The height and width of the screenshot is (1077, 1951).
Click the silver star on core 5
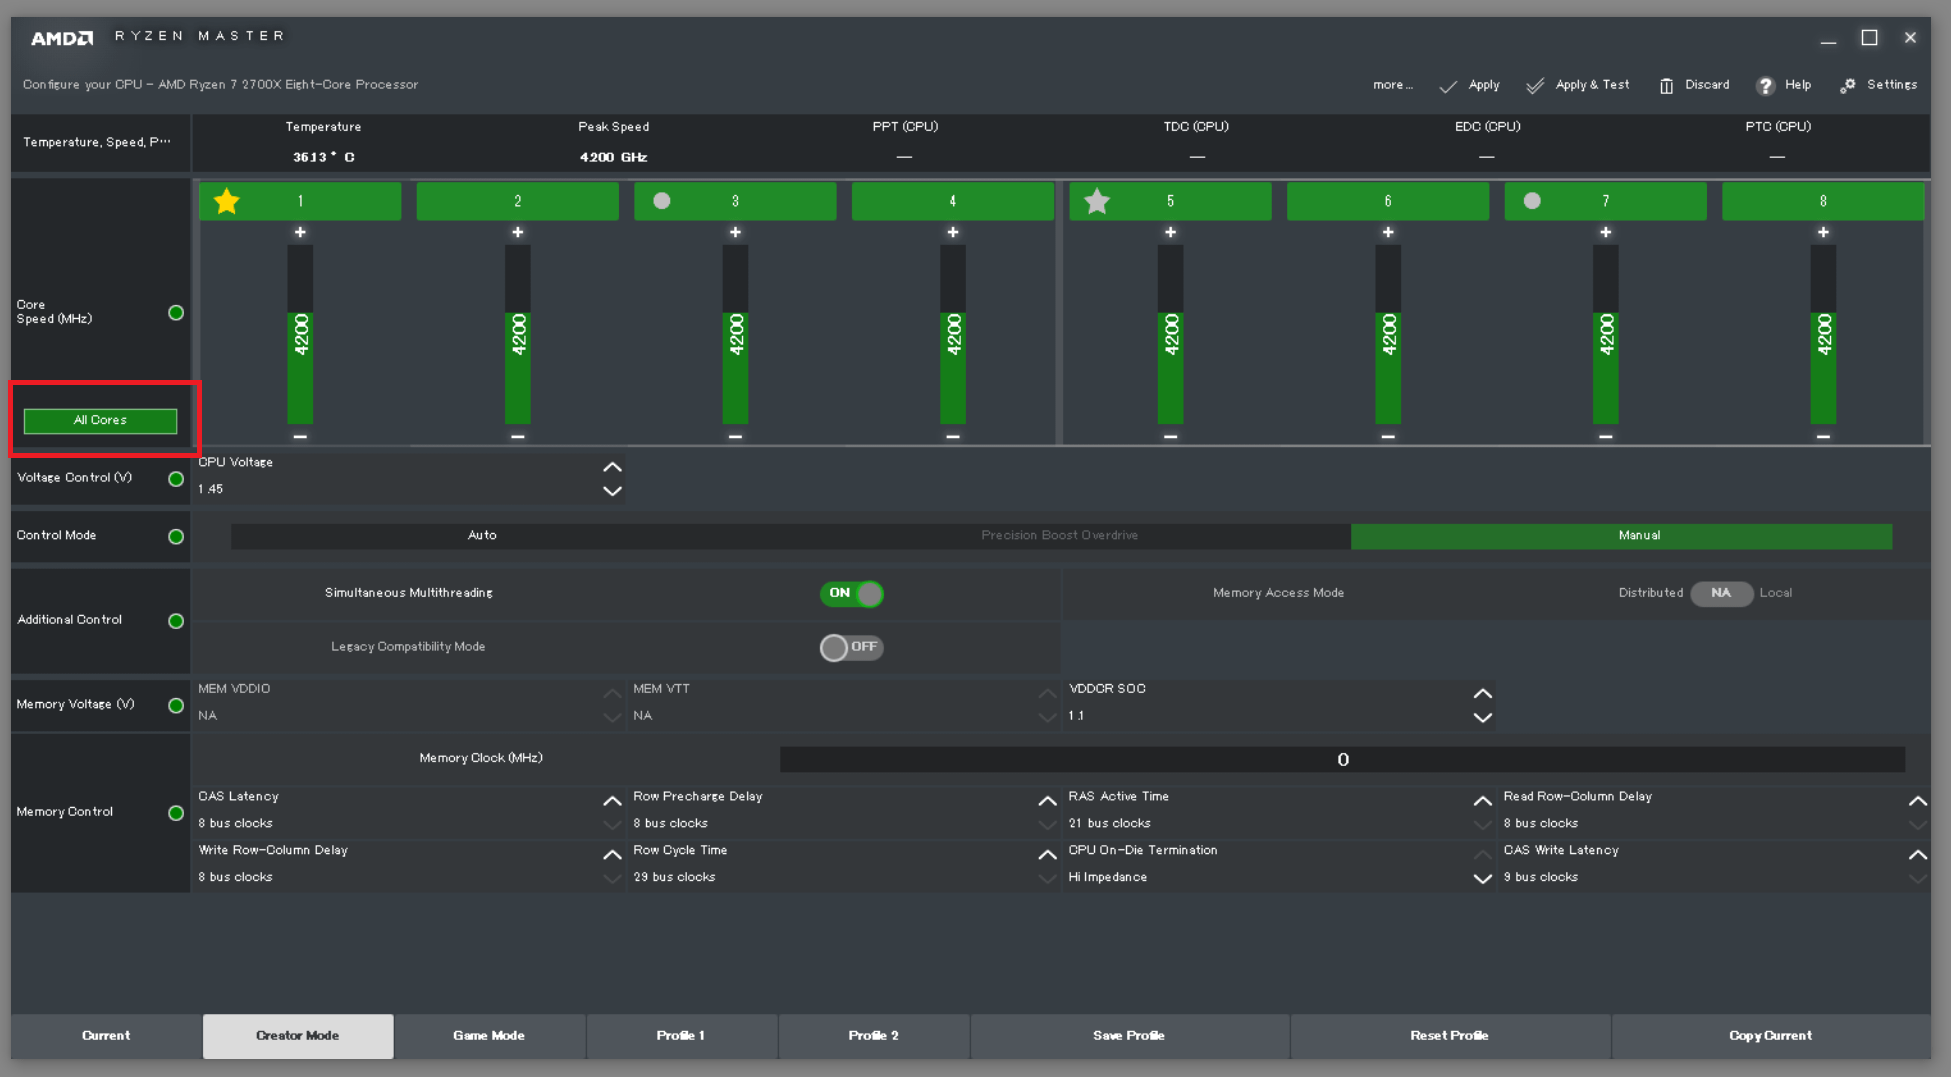point(1097,201)
